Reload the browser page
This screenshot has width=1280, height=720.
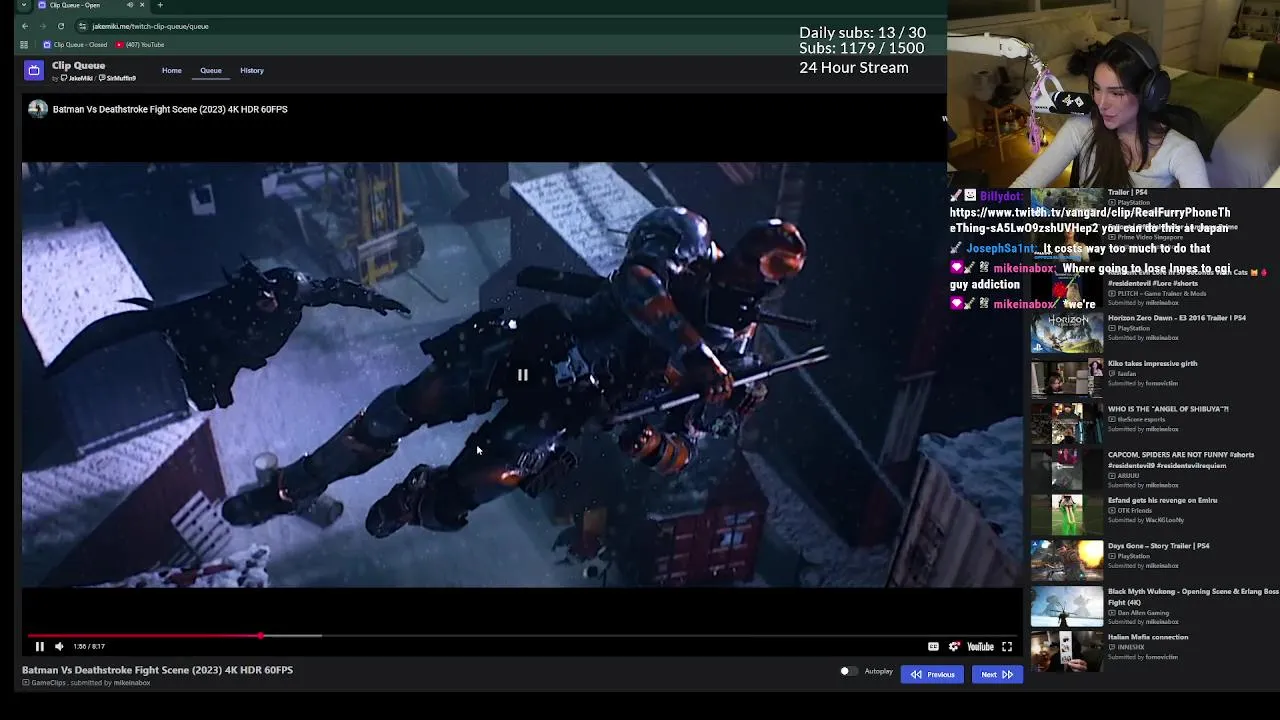[61, 26]
